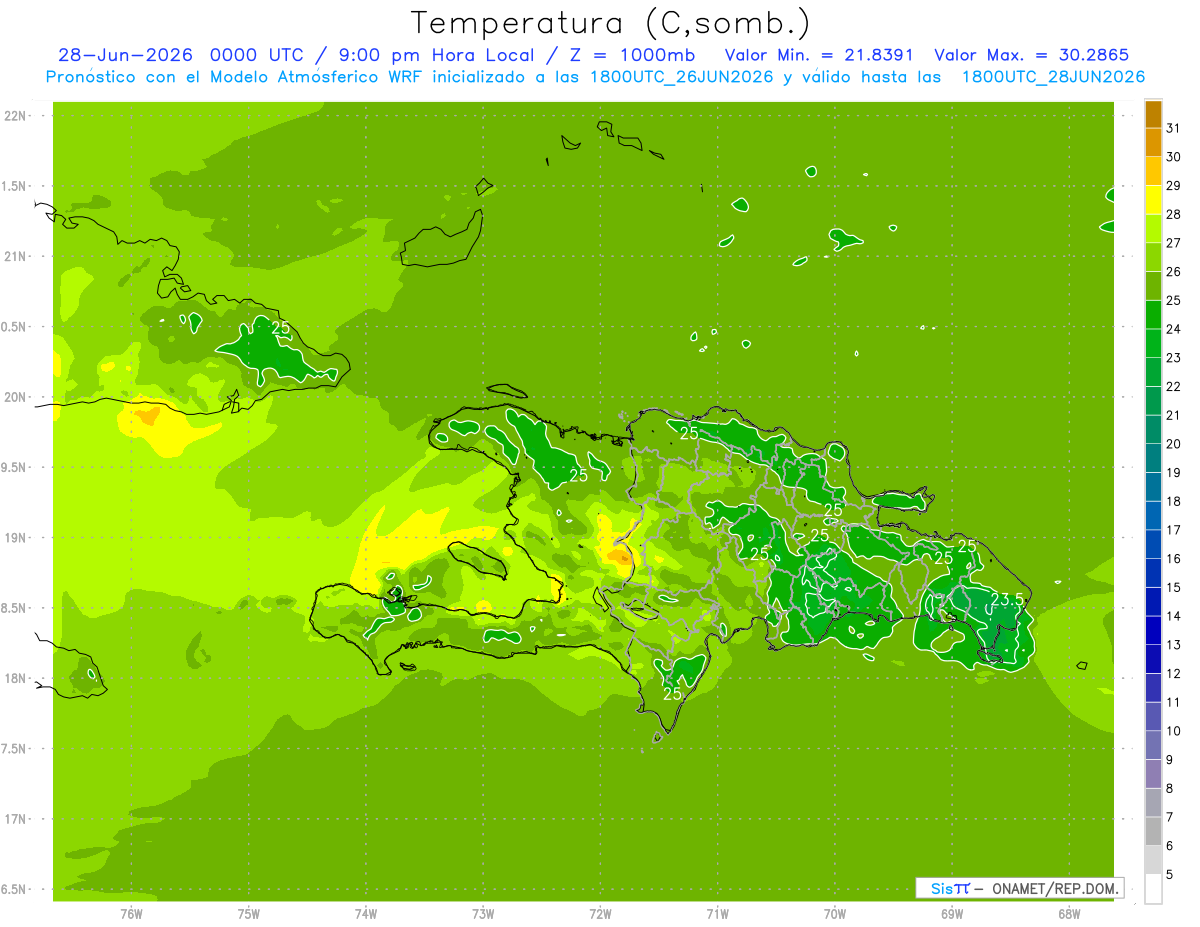Click the '71W' longitude axis label
The height and width of the screenshot is (927, 1200).
coord(718,913)
